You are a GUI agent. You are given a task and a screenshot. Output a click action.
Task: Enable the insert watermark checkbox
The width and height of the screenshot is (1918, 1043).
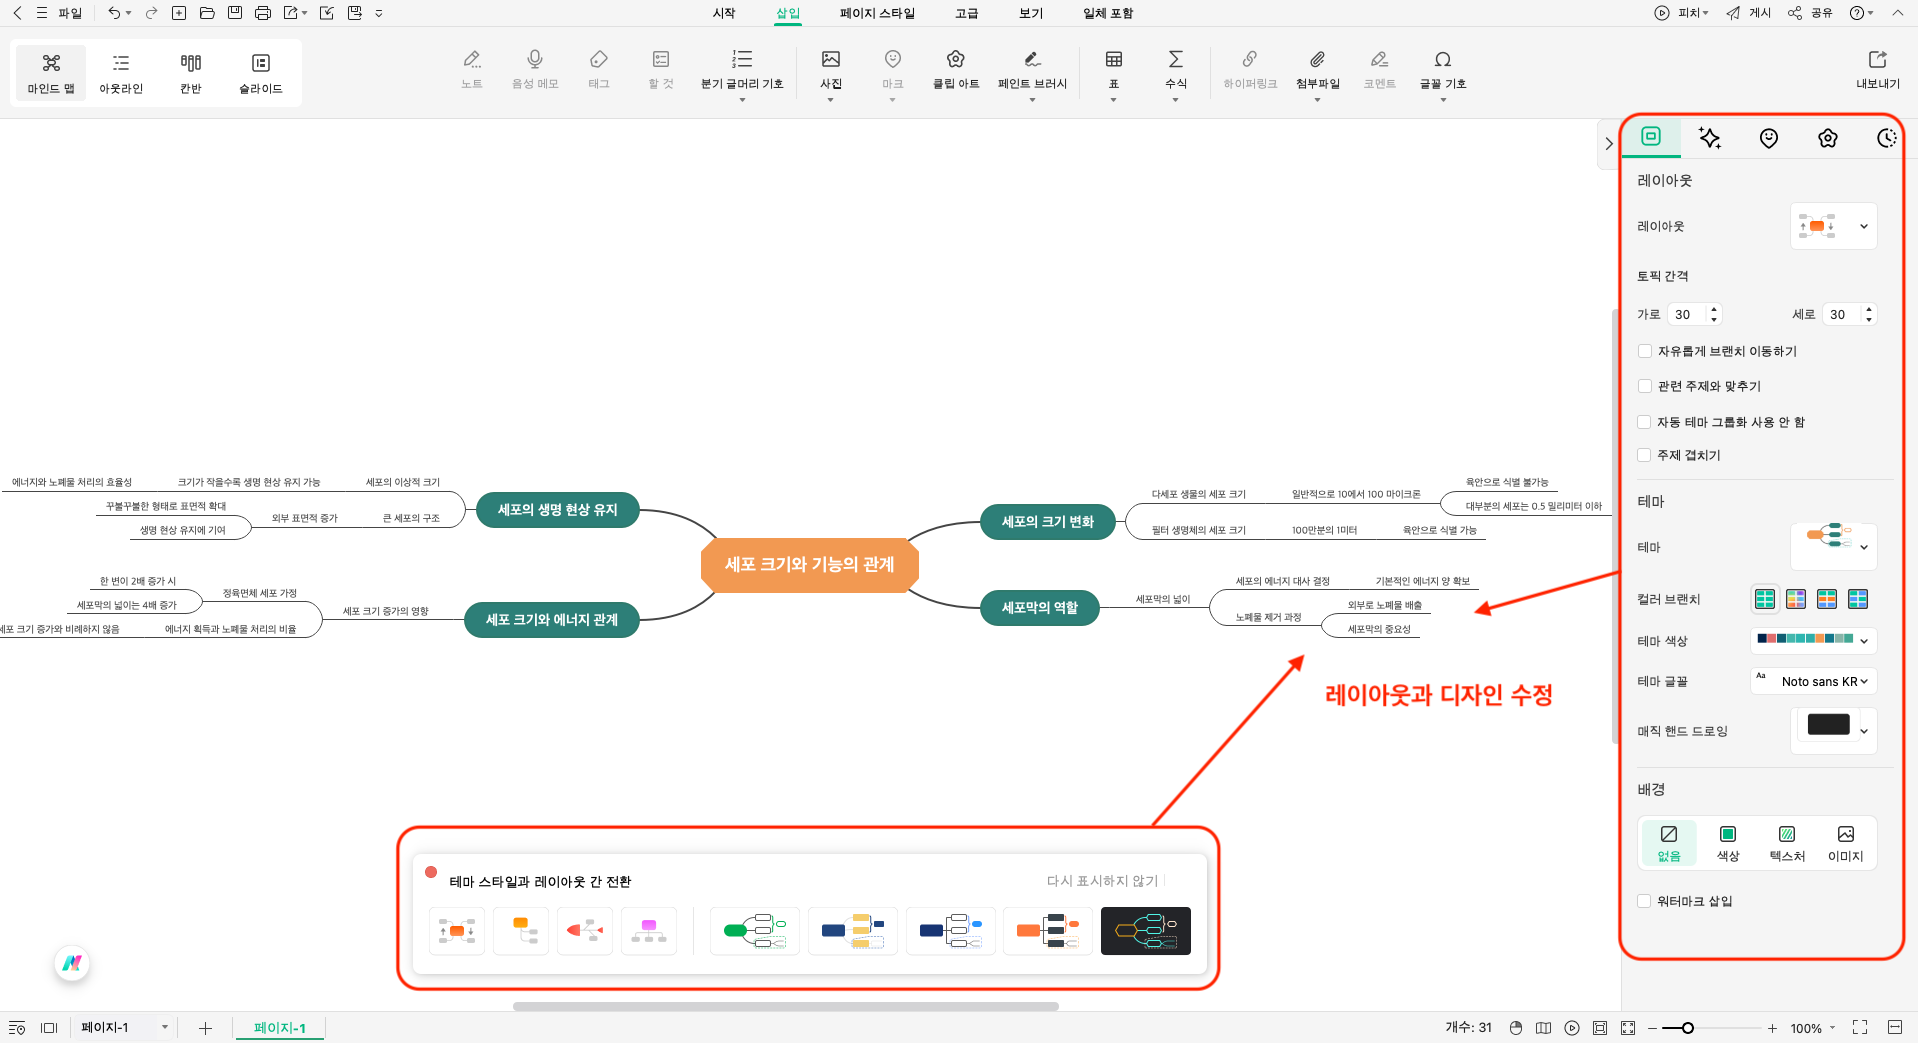tap(1644, 901)
